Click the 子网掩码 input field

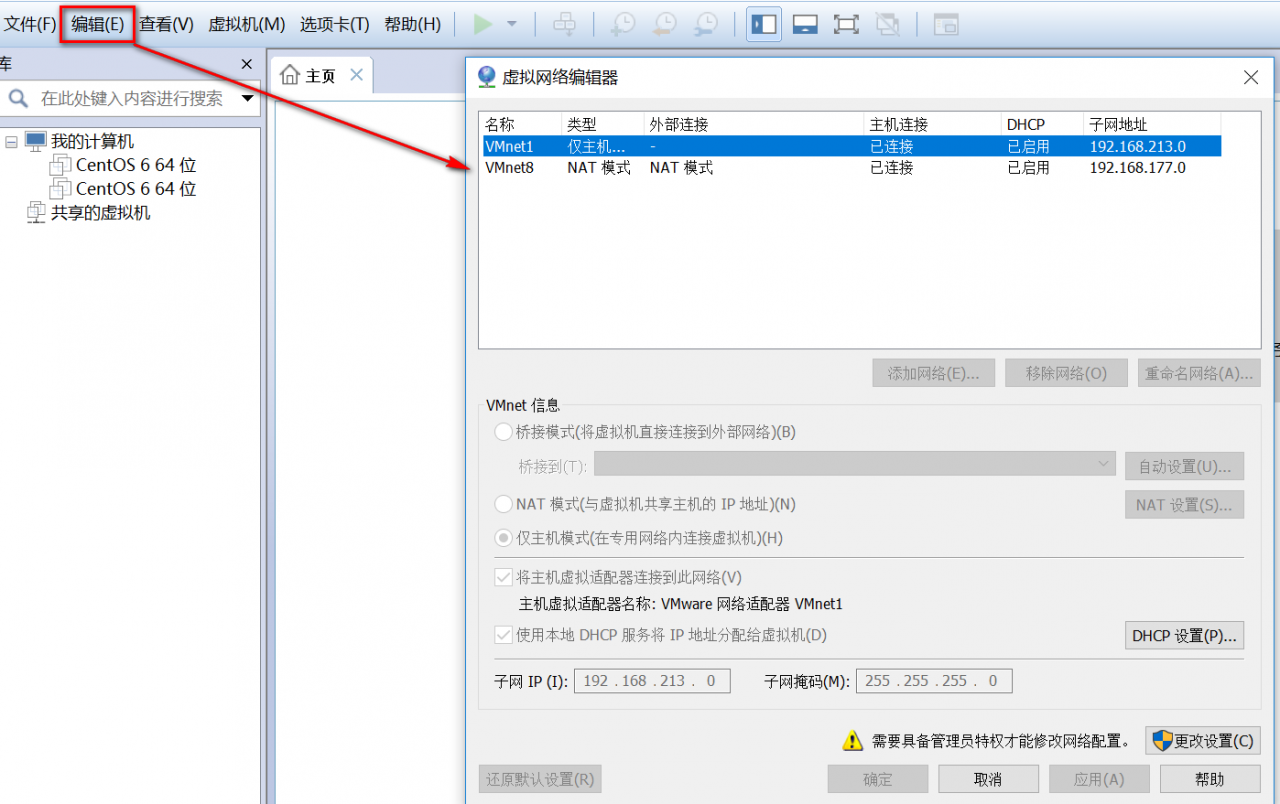click(934, 681)
